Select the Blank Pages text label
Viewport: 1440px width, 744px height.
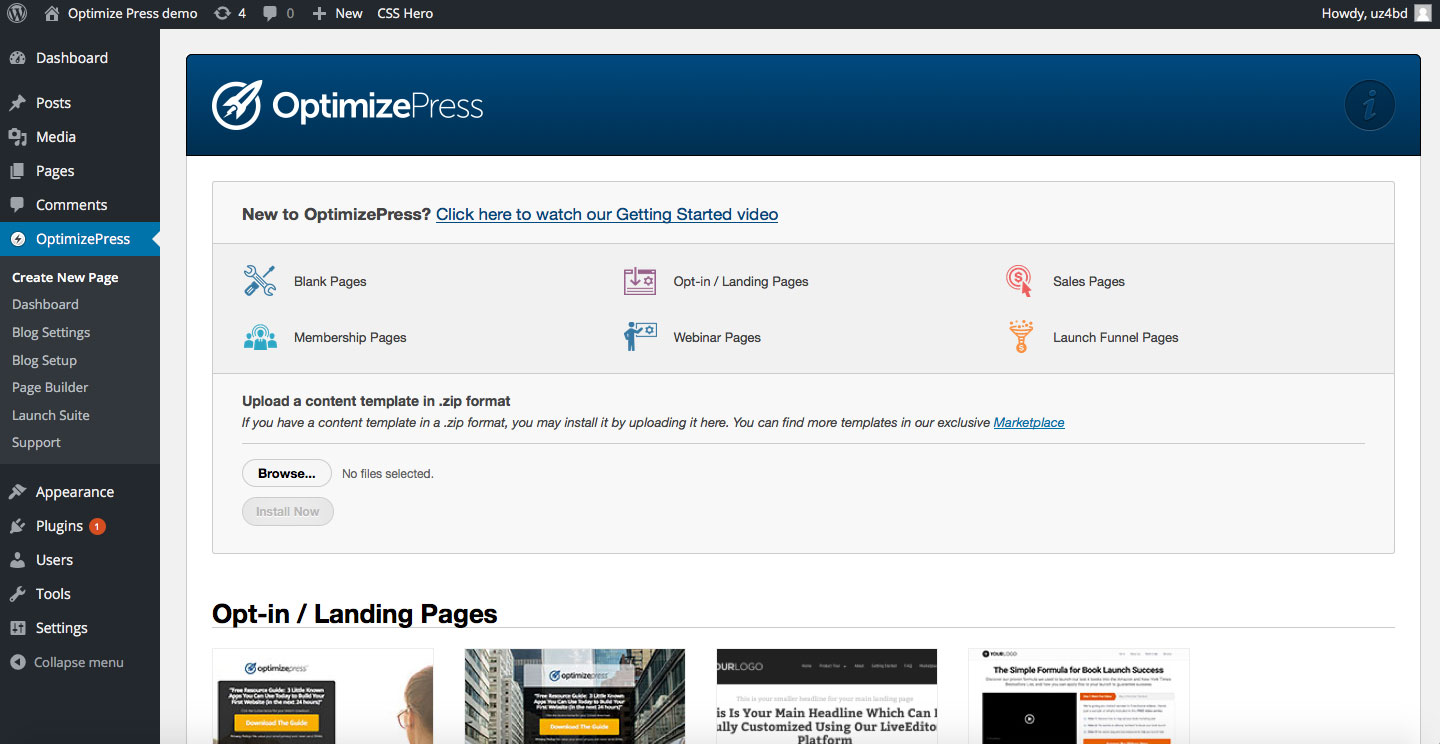[330, 282]
